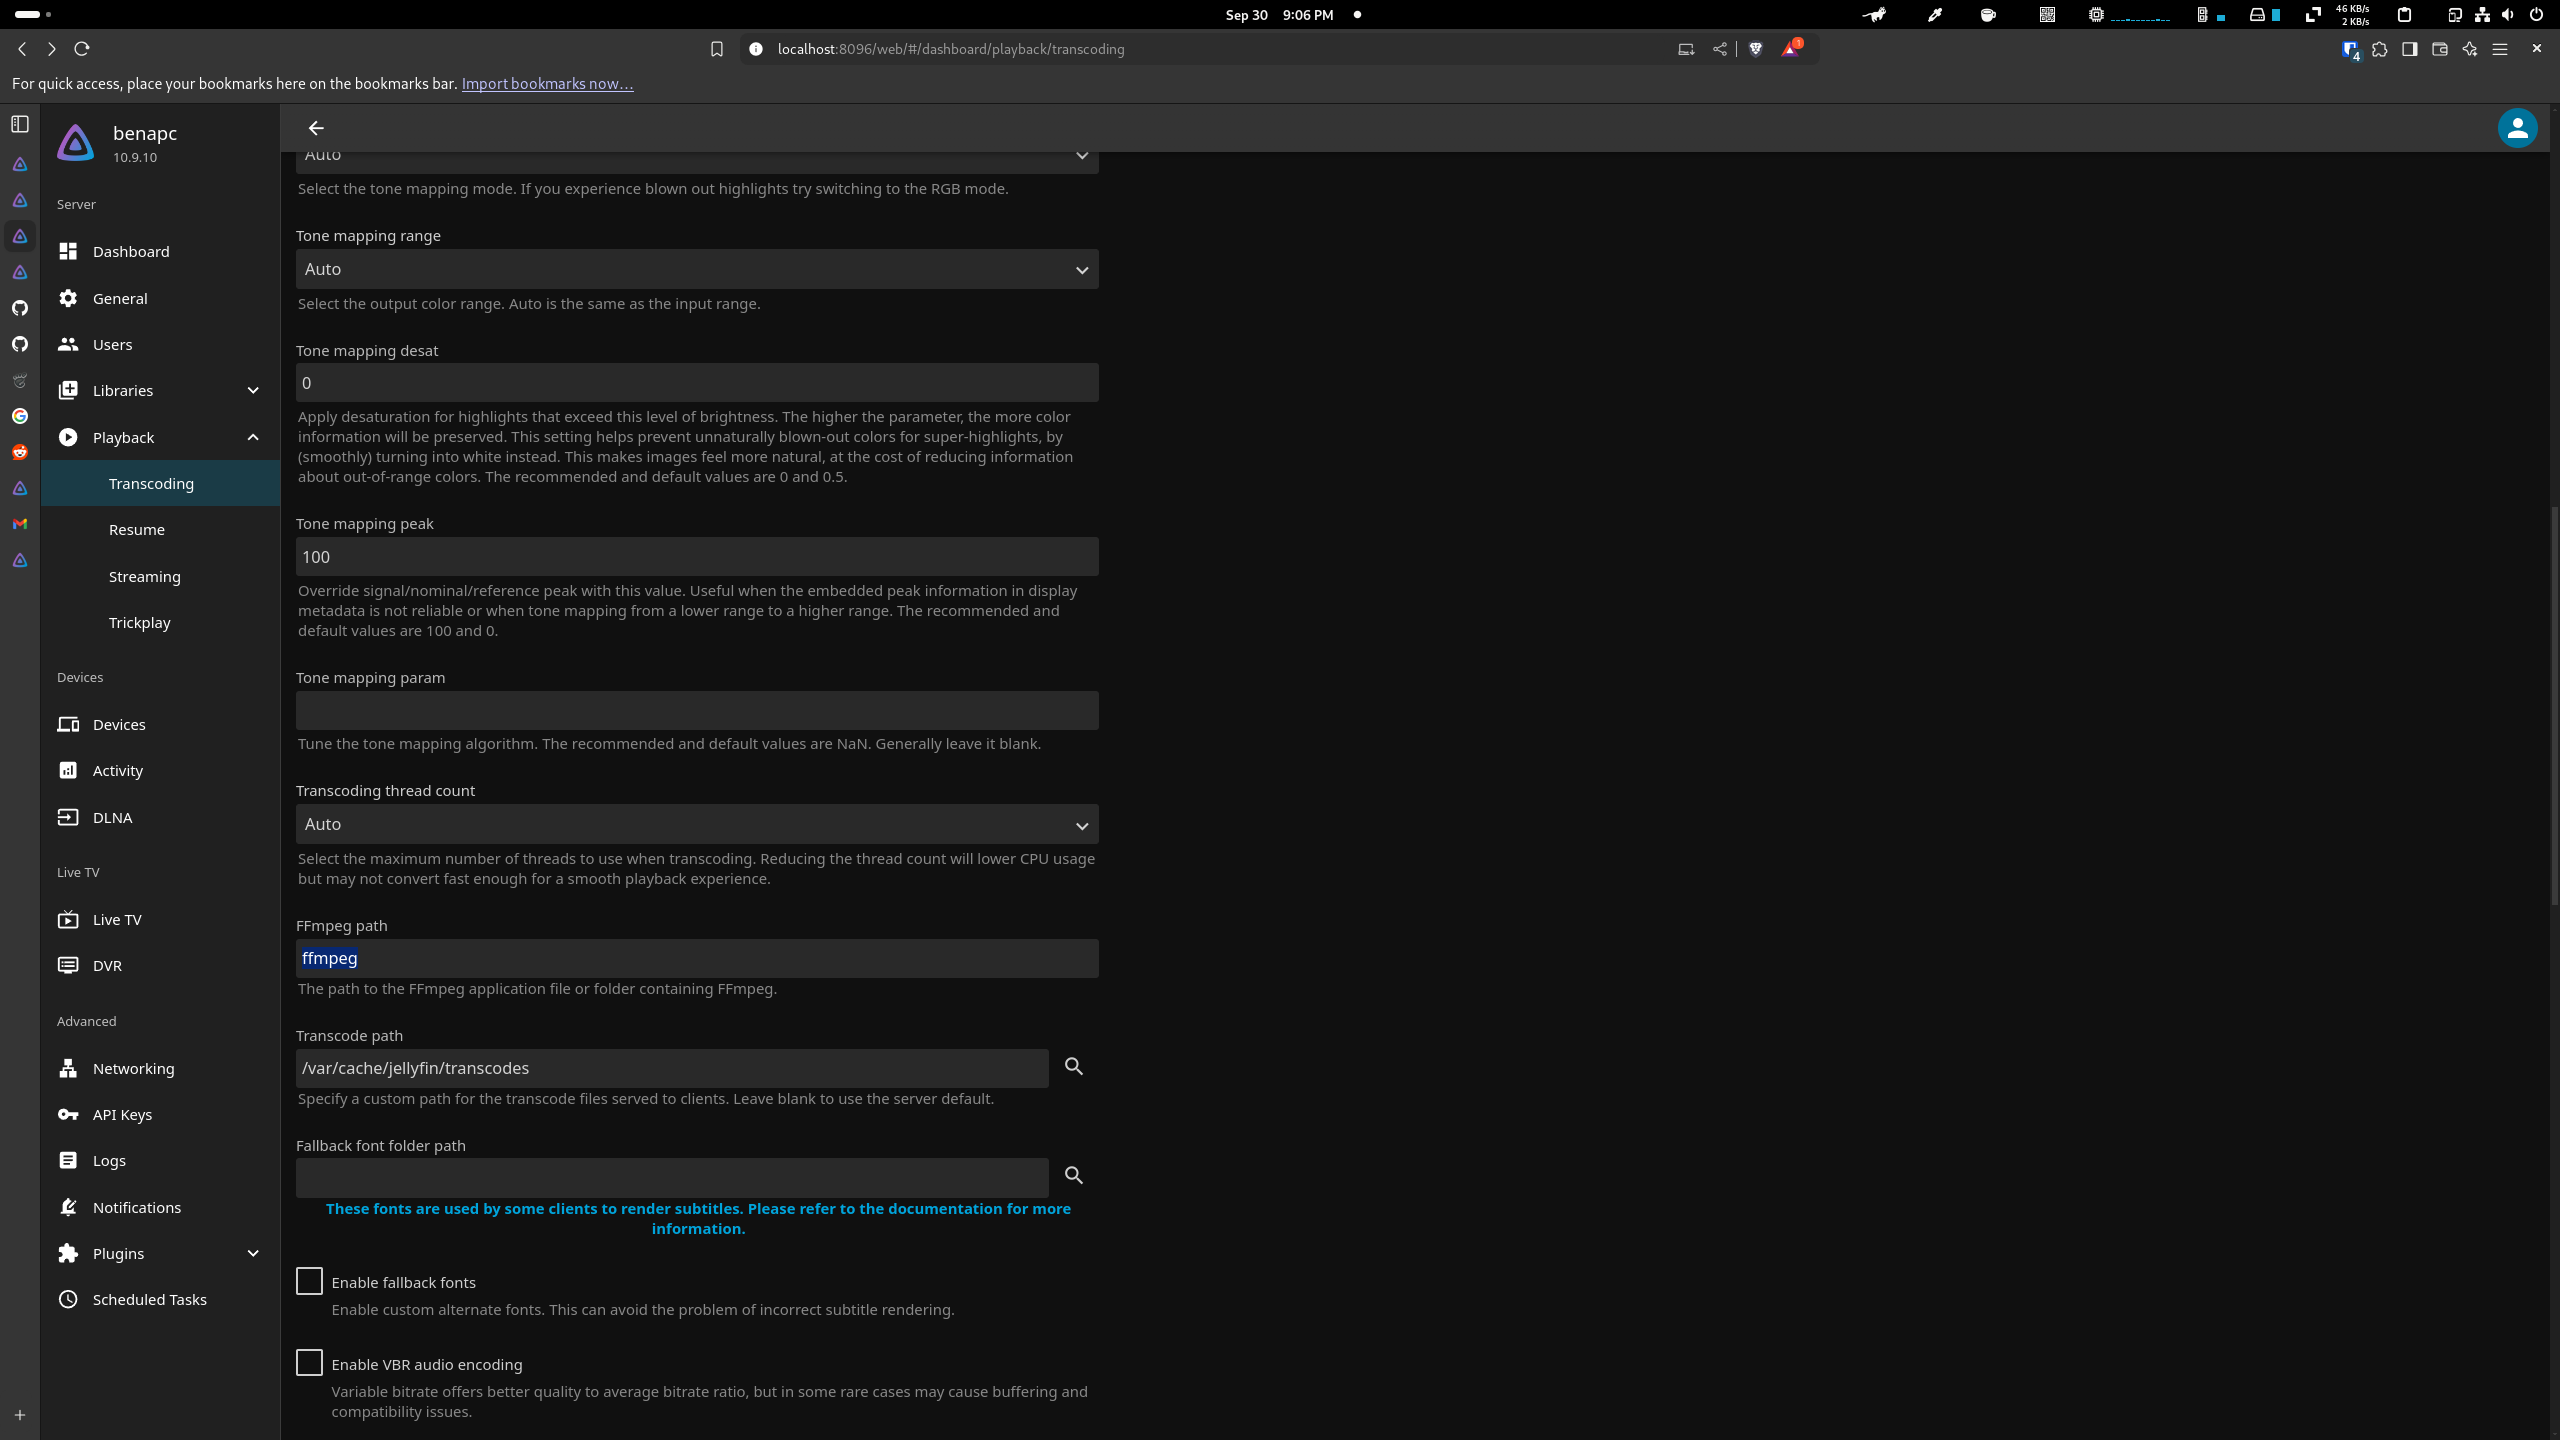Open the Tone mapping range dropdown
This screenshot has width=2560, height=1440.
pyautogui.click(x=696, y=270)
